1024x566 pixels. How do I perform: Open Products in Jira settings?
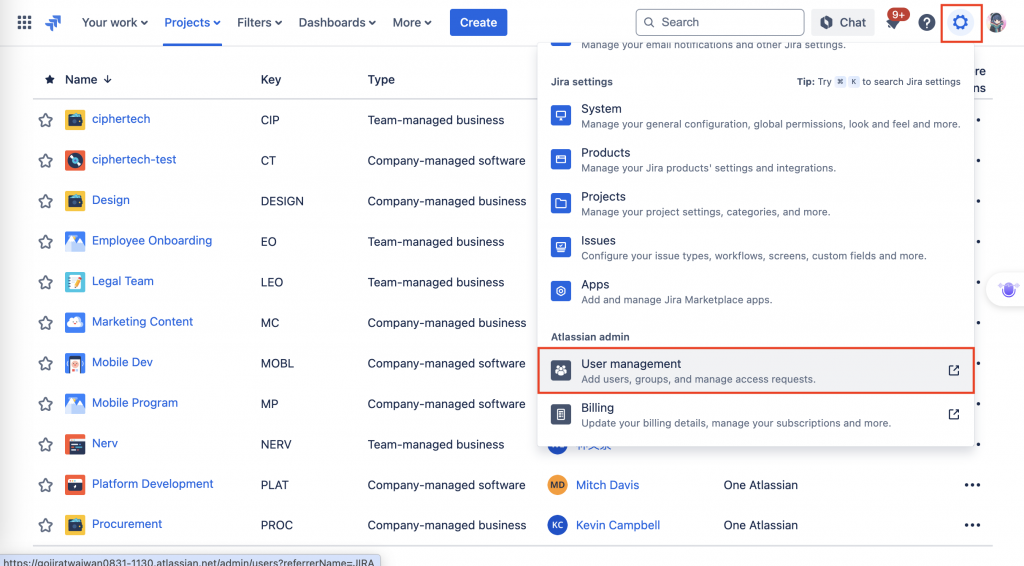(755, 159)
